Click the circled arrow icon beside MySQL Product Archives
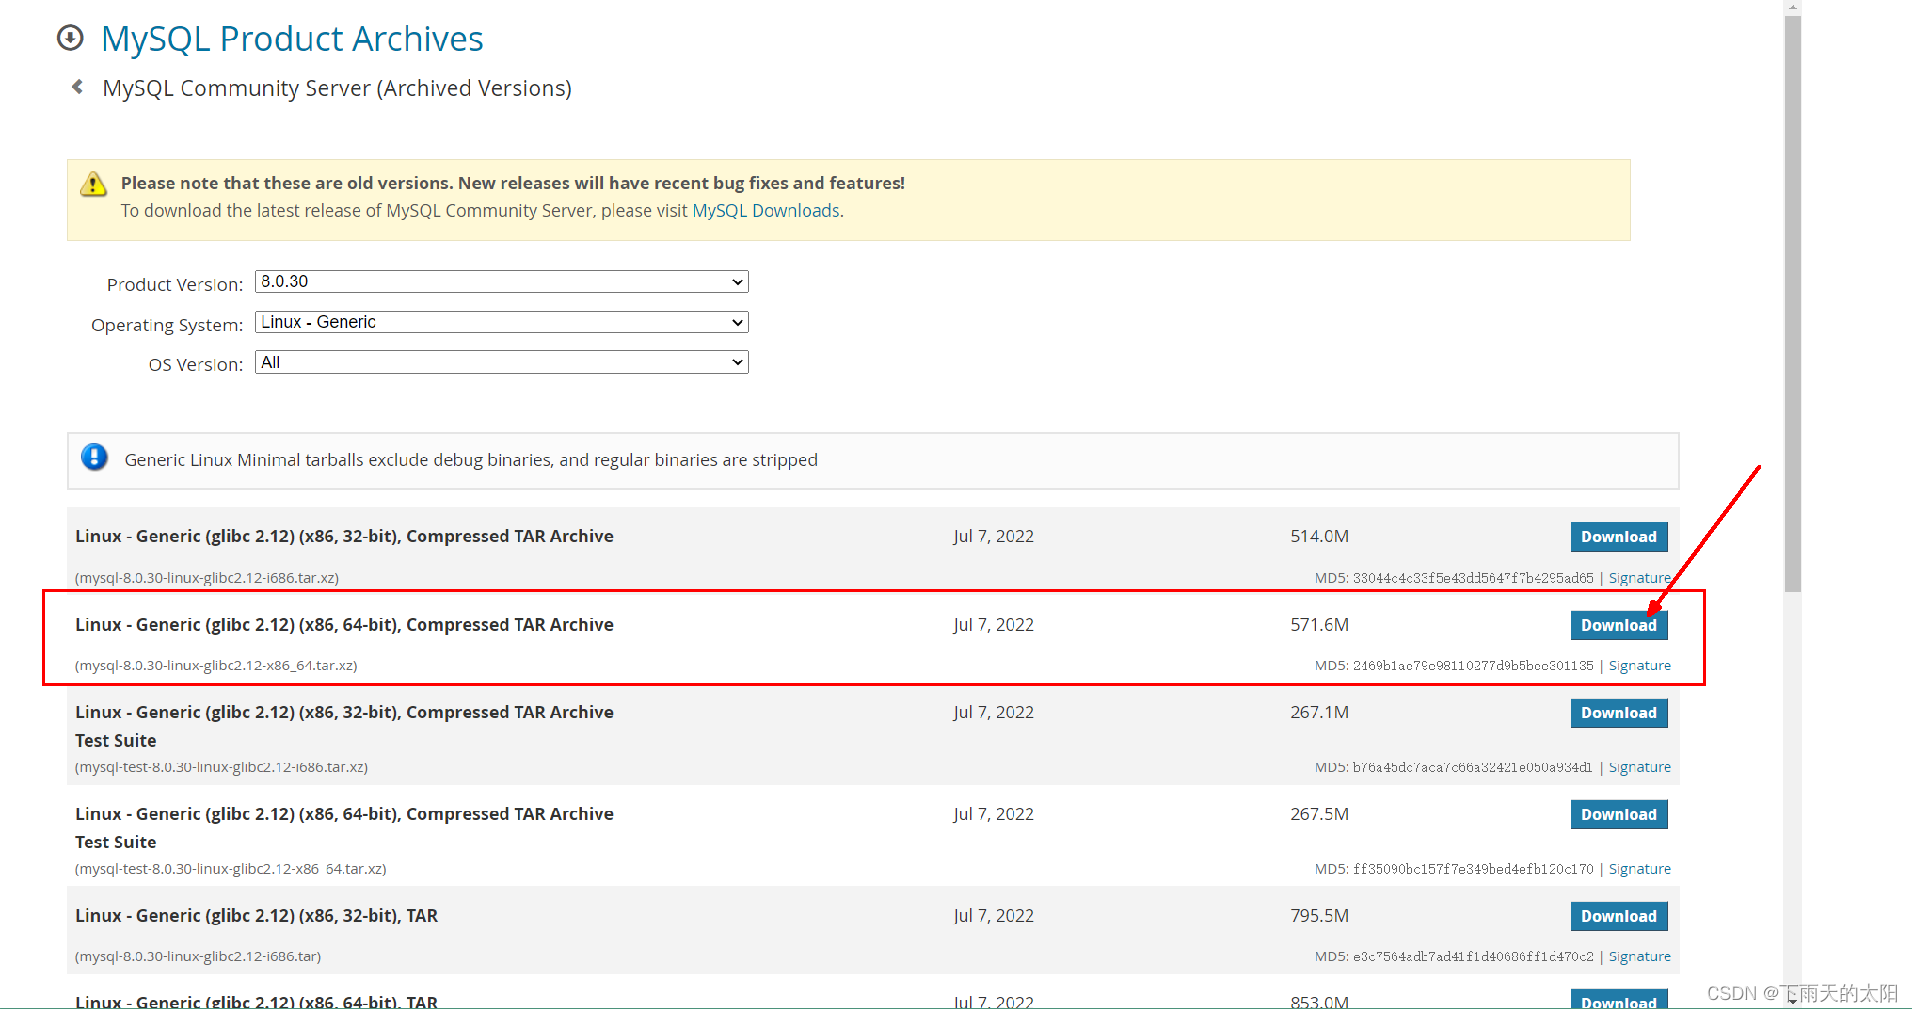Screen dimensions: 1912x1012 click(x=70, y=37)
